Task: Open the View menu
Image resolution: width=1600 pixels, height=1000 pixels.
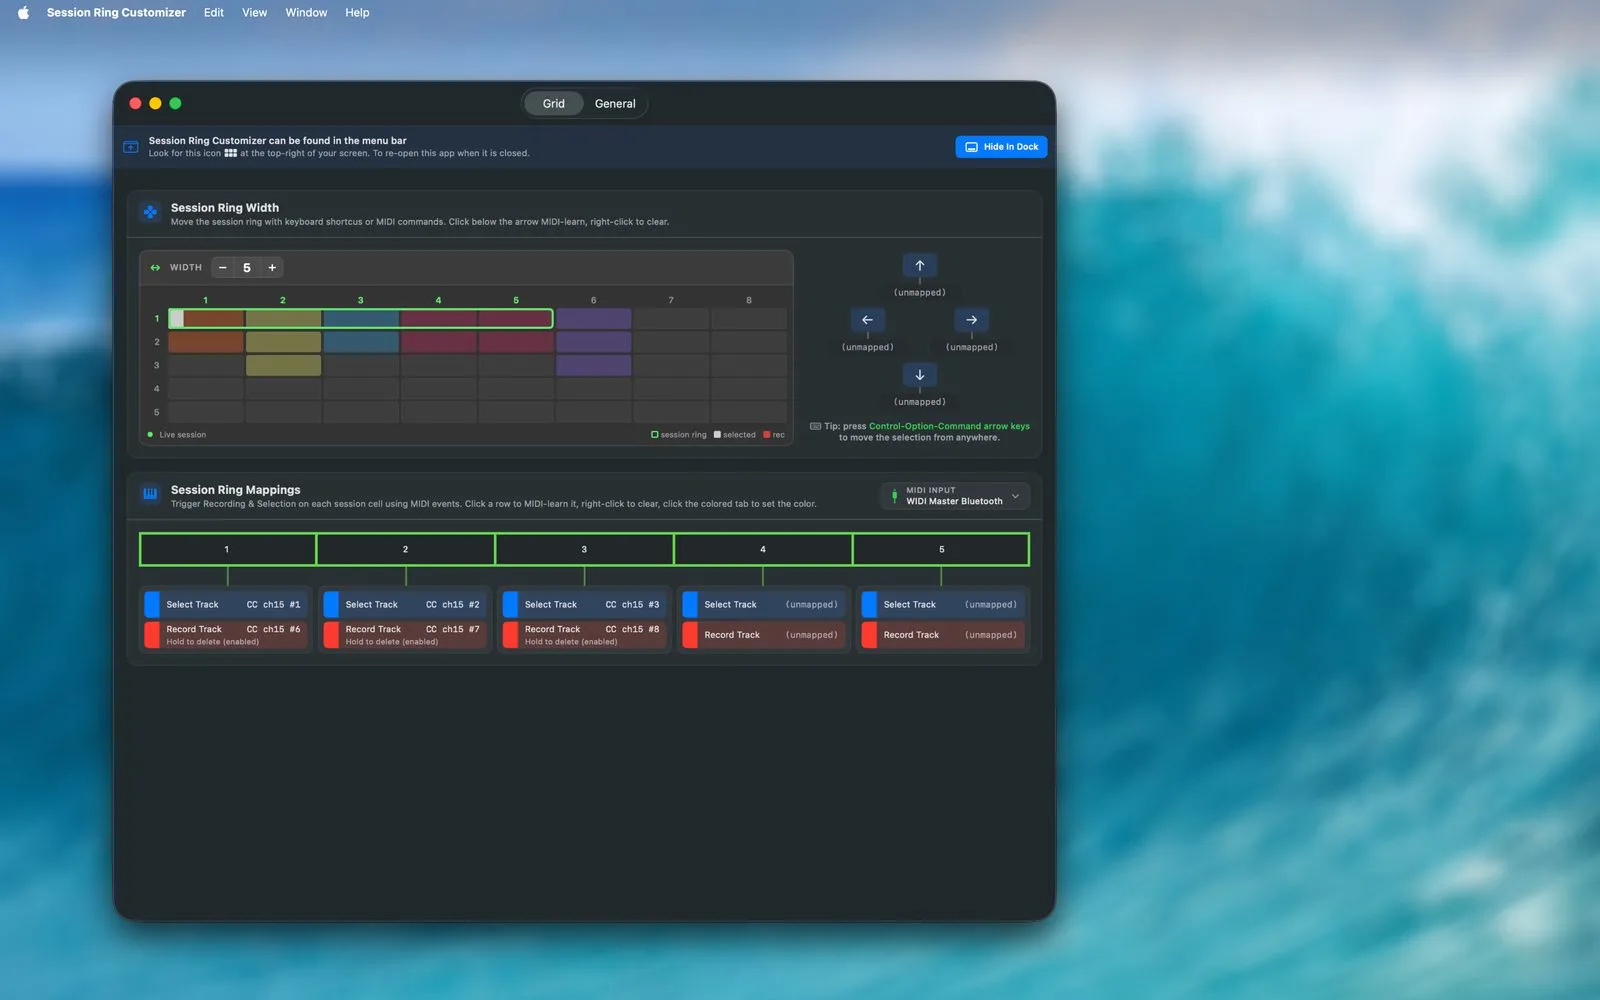Action: click(255, 13)
